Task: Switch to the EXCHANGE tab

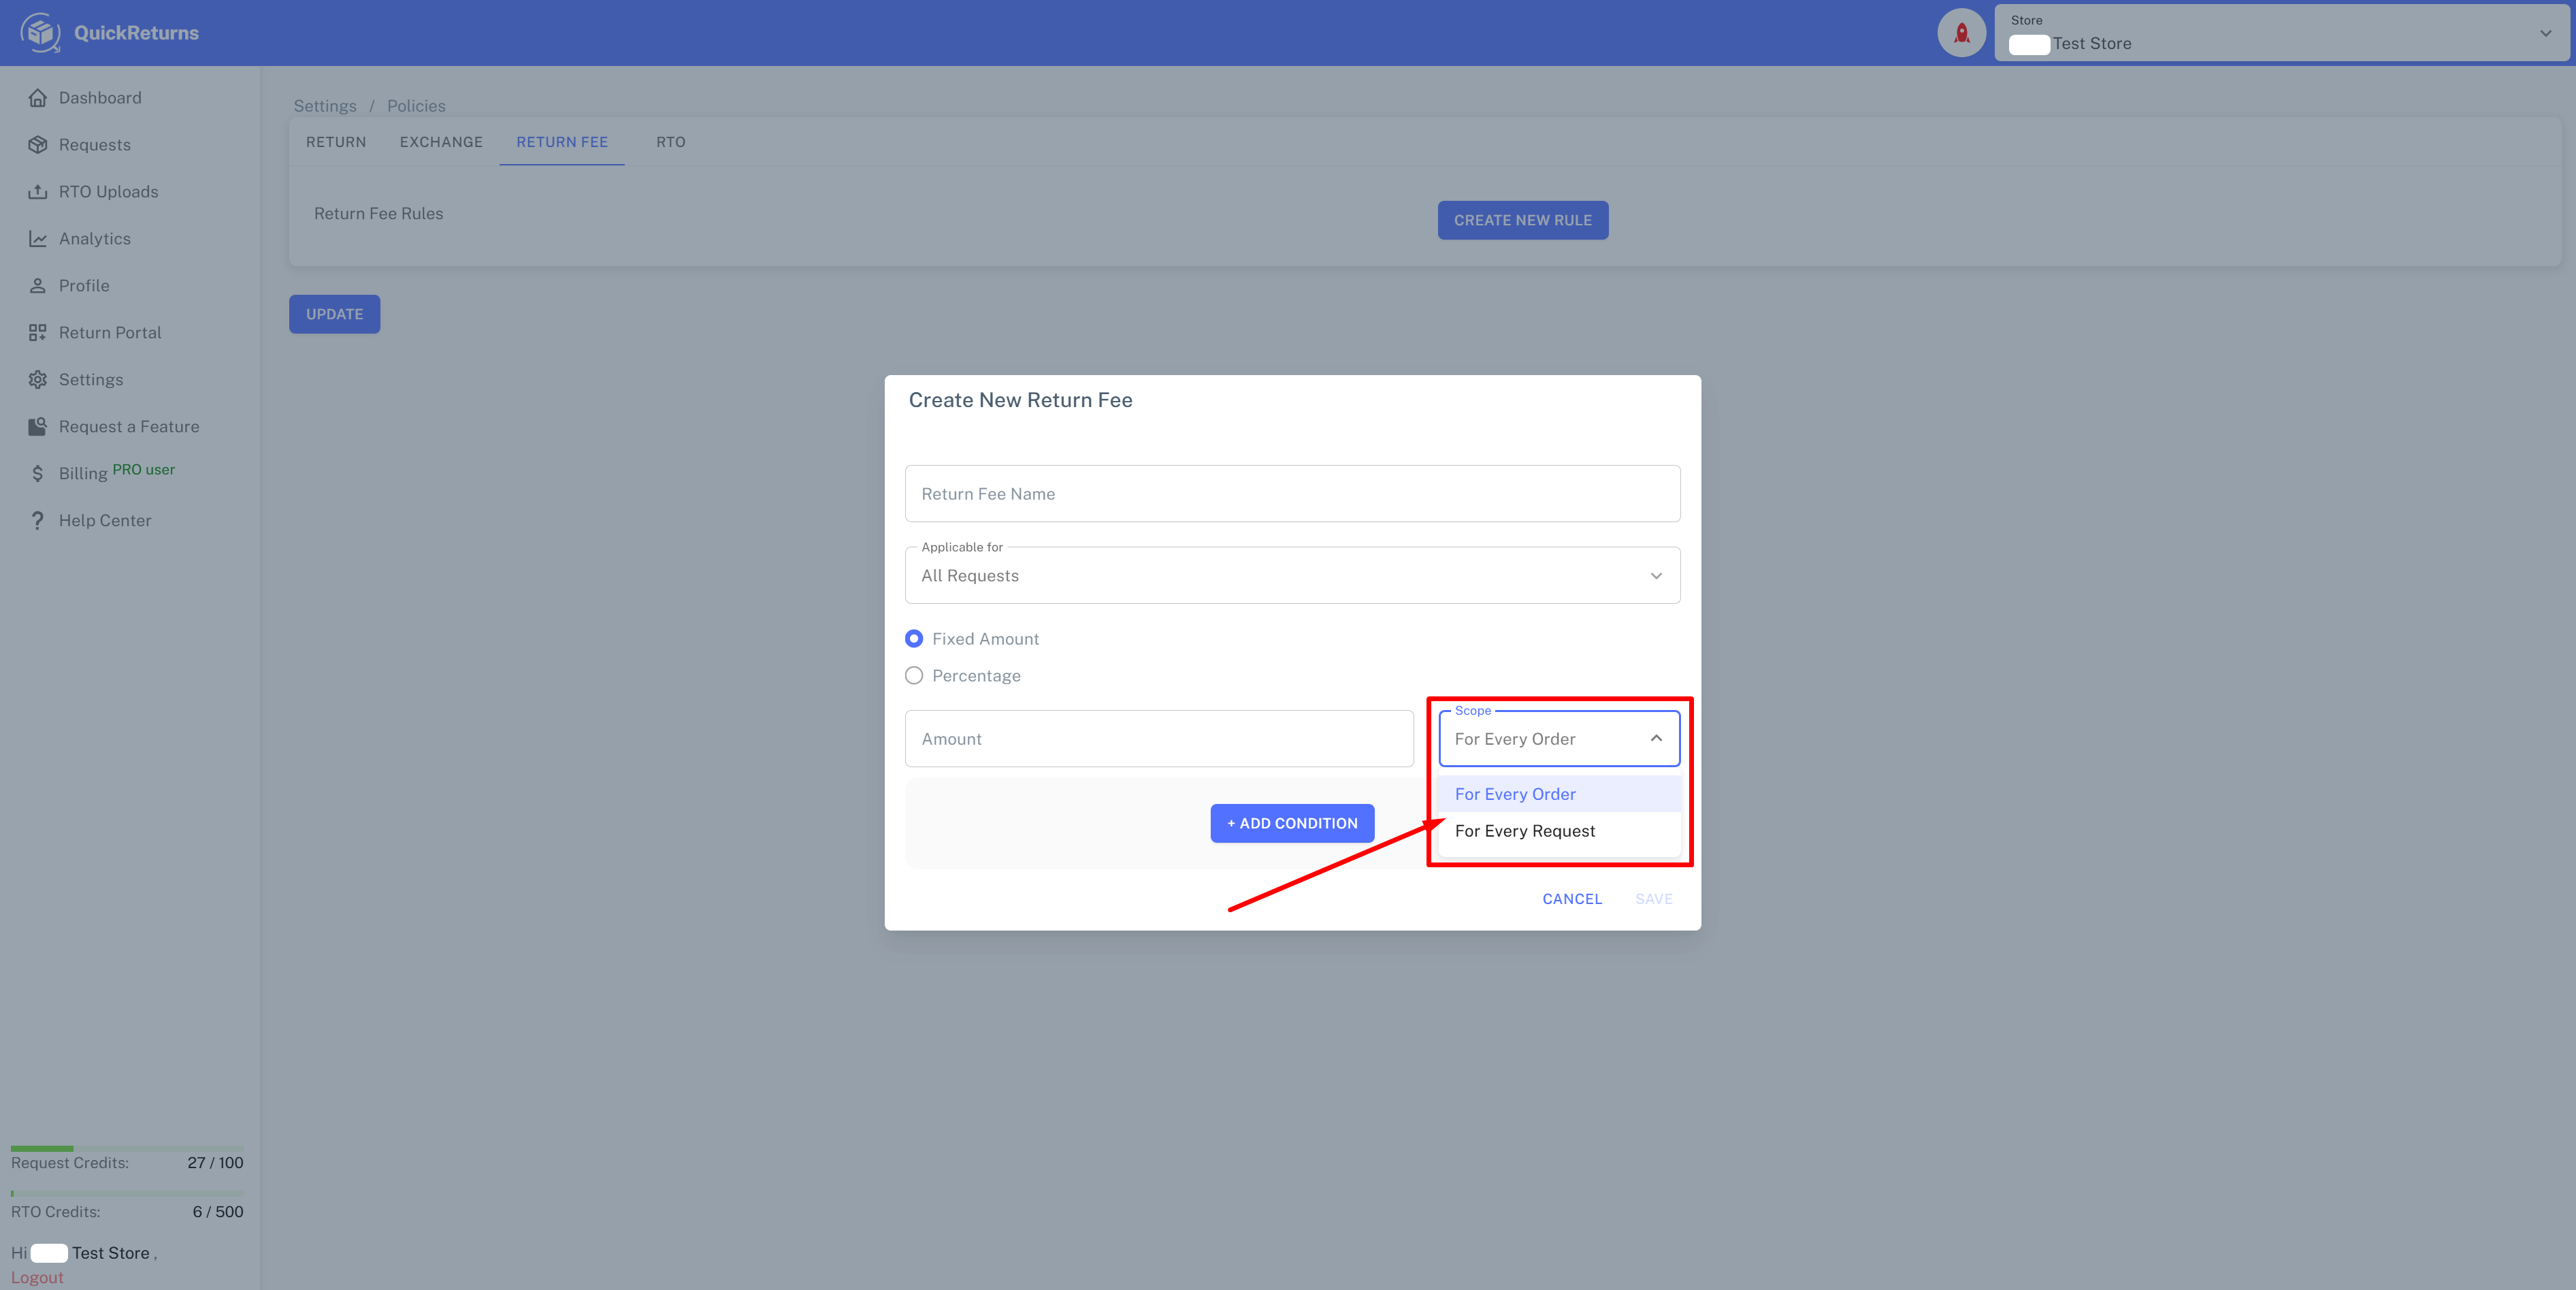Action: click(441, 142)
